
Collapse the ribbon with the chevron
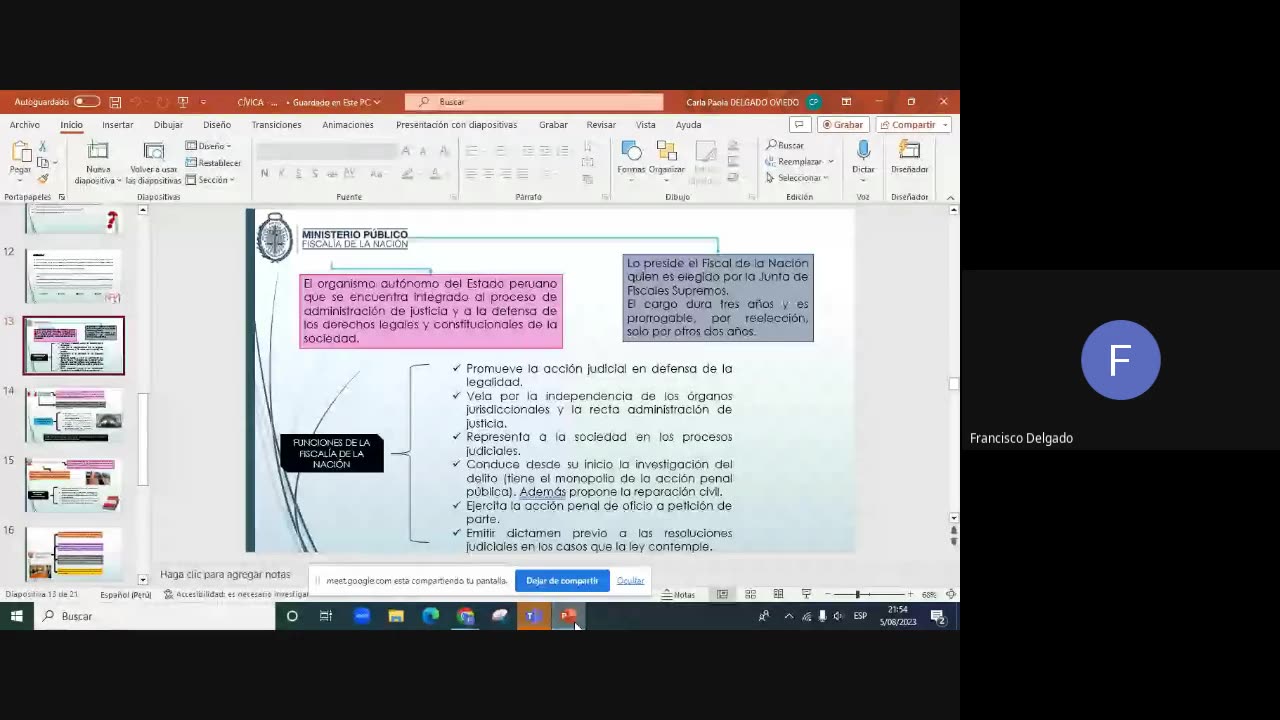[950, 197]
